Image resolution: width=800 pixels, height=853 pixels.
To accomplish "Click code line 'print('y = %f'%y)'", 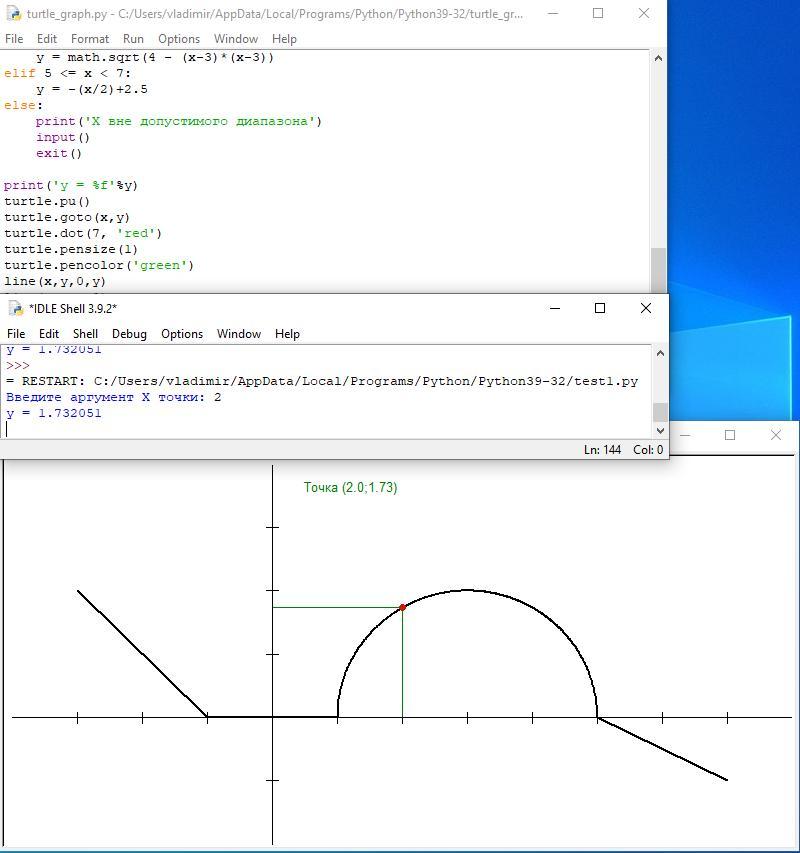I will (71, 186).
